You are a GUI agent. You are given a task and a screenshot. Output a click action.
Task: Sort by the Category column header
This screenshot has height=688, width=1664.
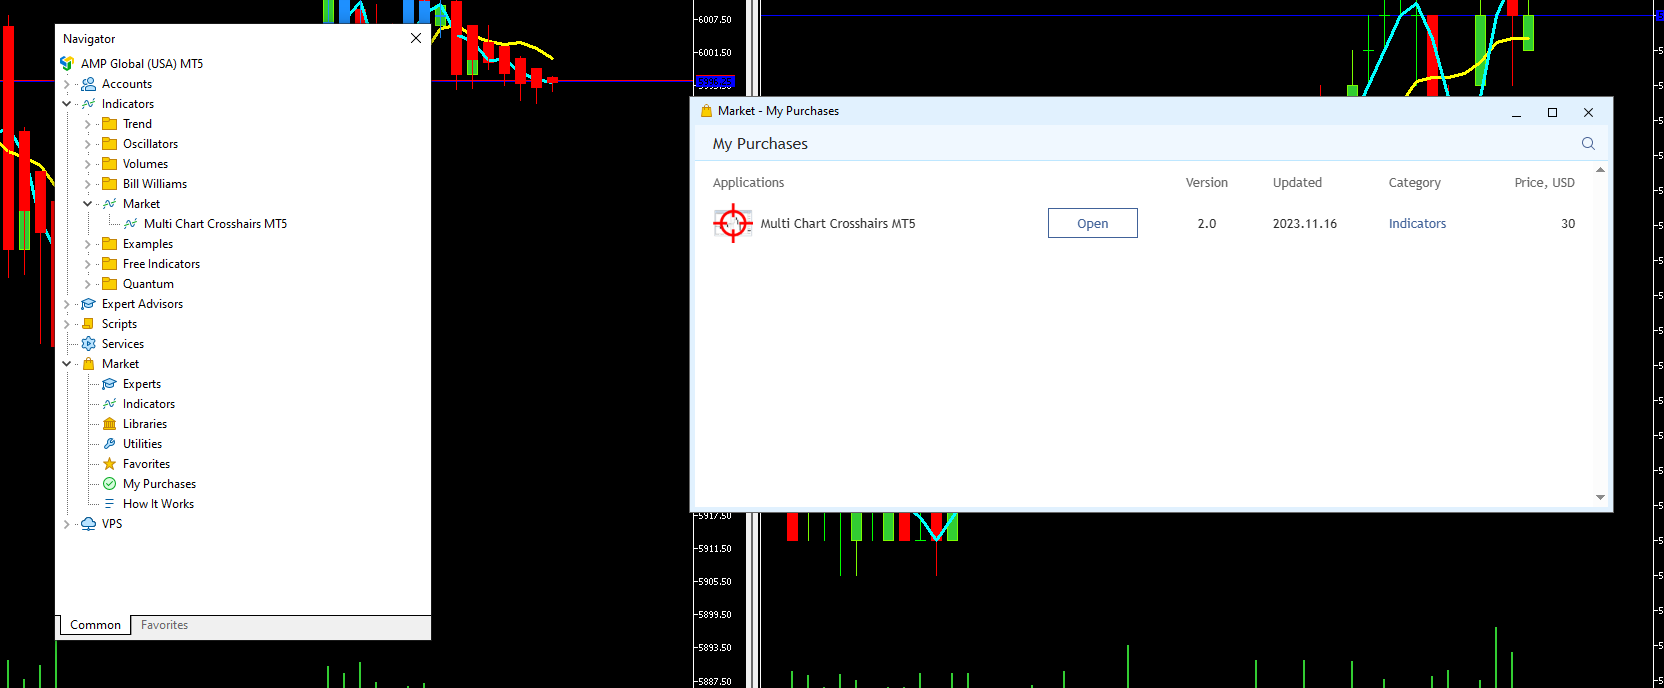1414,183
